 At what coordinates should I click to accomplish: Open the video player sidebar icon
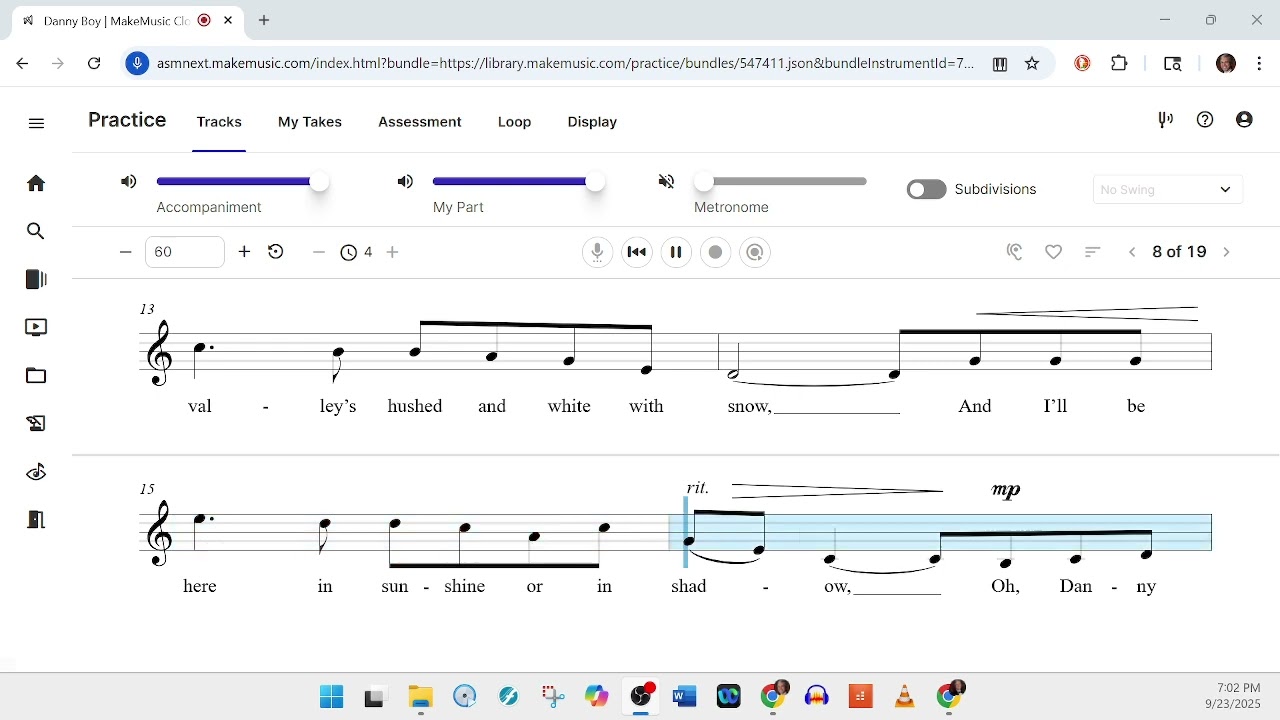click(x=36, y=327)
